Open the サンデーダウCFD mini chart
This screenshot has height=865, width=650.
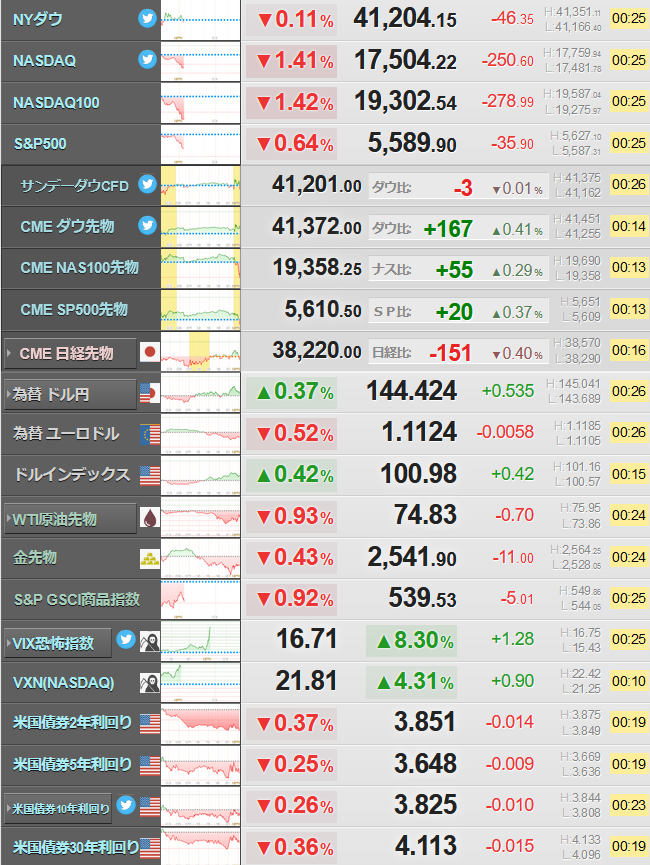point(200,185)
